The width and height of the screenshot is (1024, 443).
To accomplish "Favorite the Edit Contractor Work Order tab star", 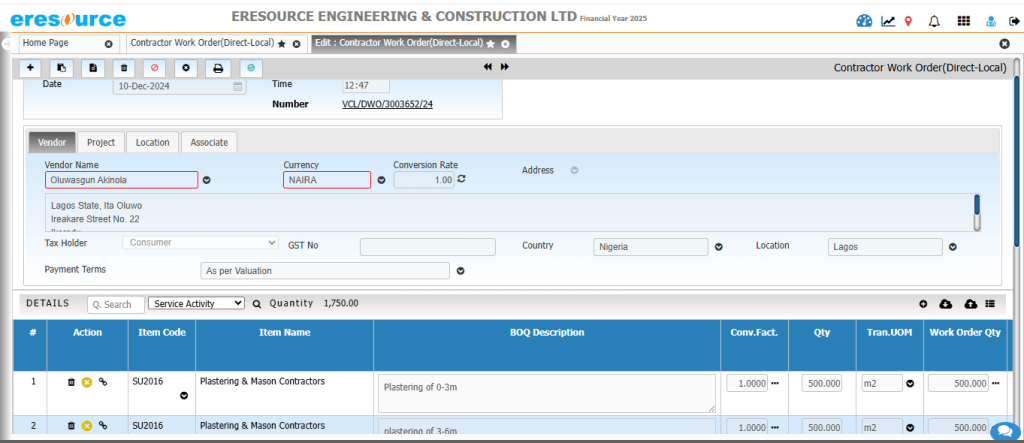I will 490,44.
